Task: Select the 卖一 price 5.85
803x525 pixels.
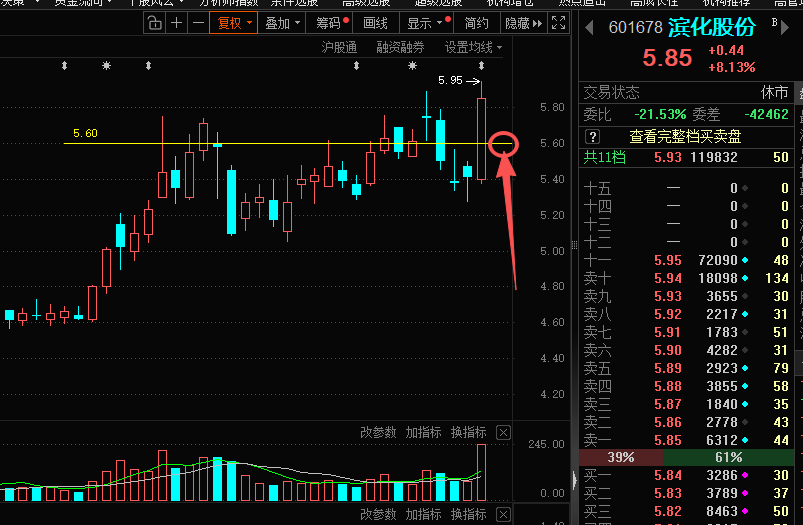Action: 668,440
